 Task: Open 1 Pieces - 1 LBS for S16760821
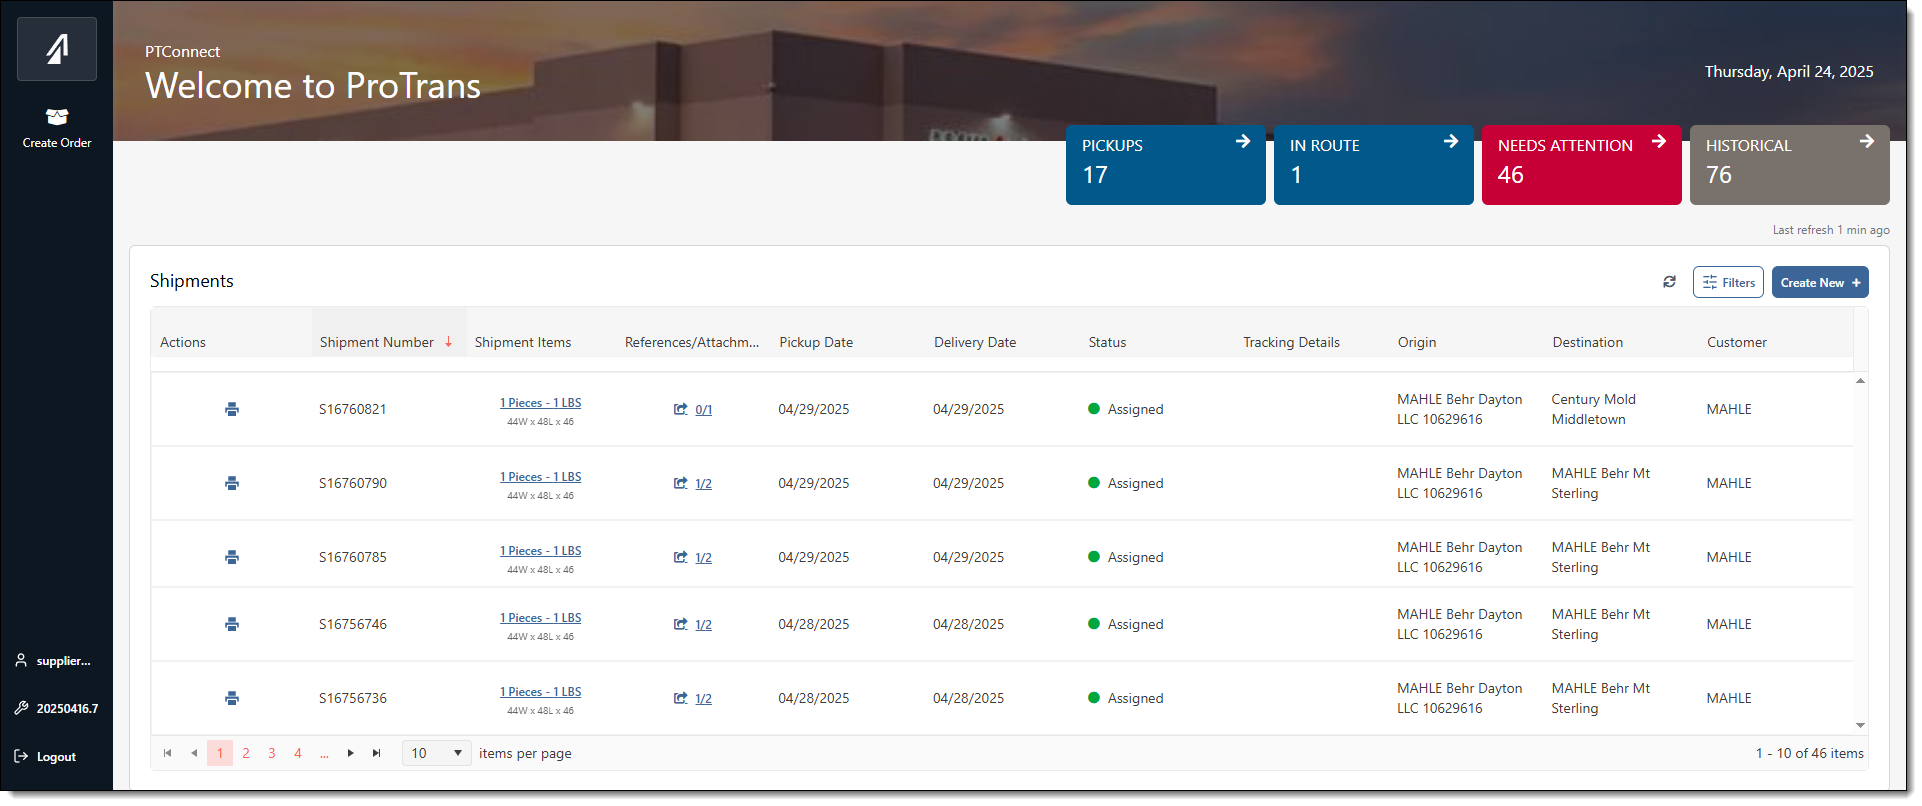click(540, 403)
